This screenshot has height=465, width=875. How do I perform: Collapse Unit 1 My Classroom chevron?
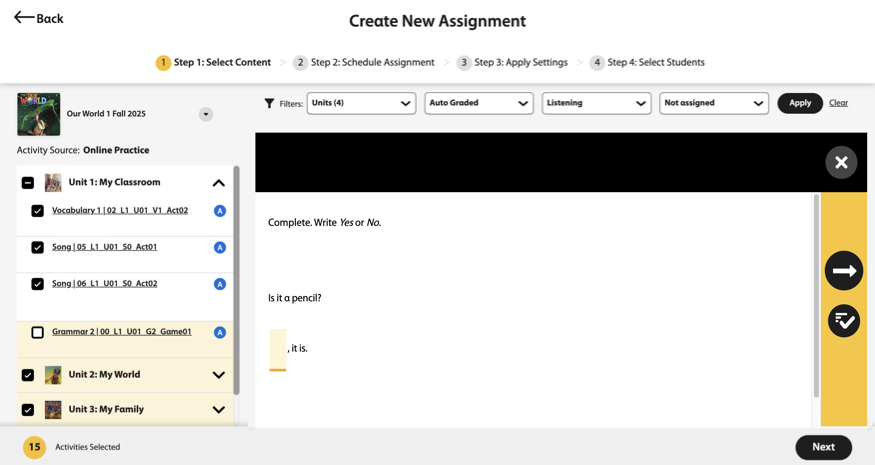click(x=219, y=183)
